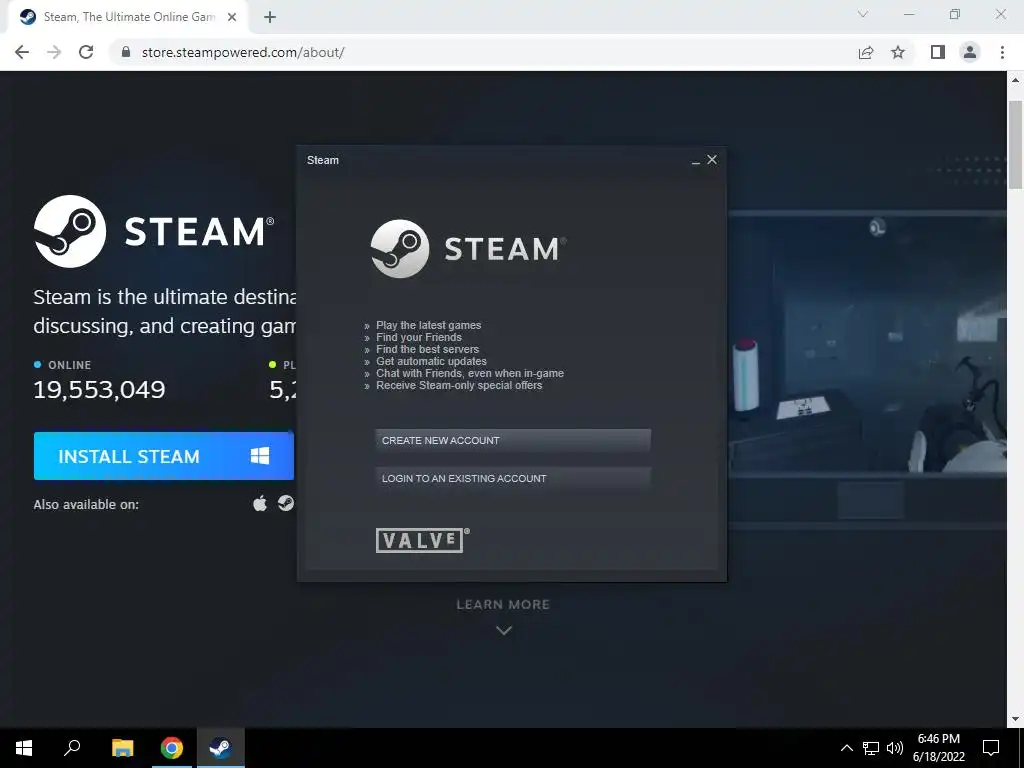Open Chrome side panel
The image size is (1024, 768).
[x=938, y=52]
